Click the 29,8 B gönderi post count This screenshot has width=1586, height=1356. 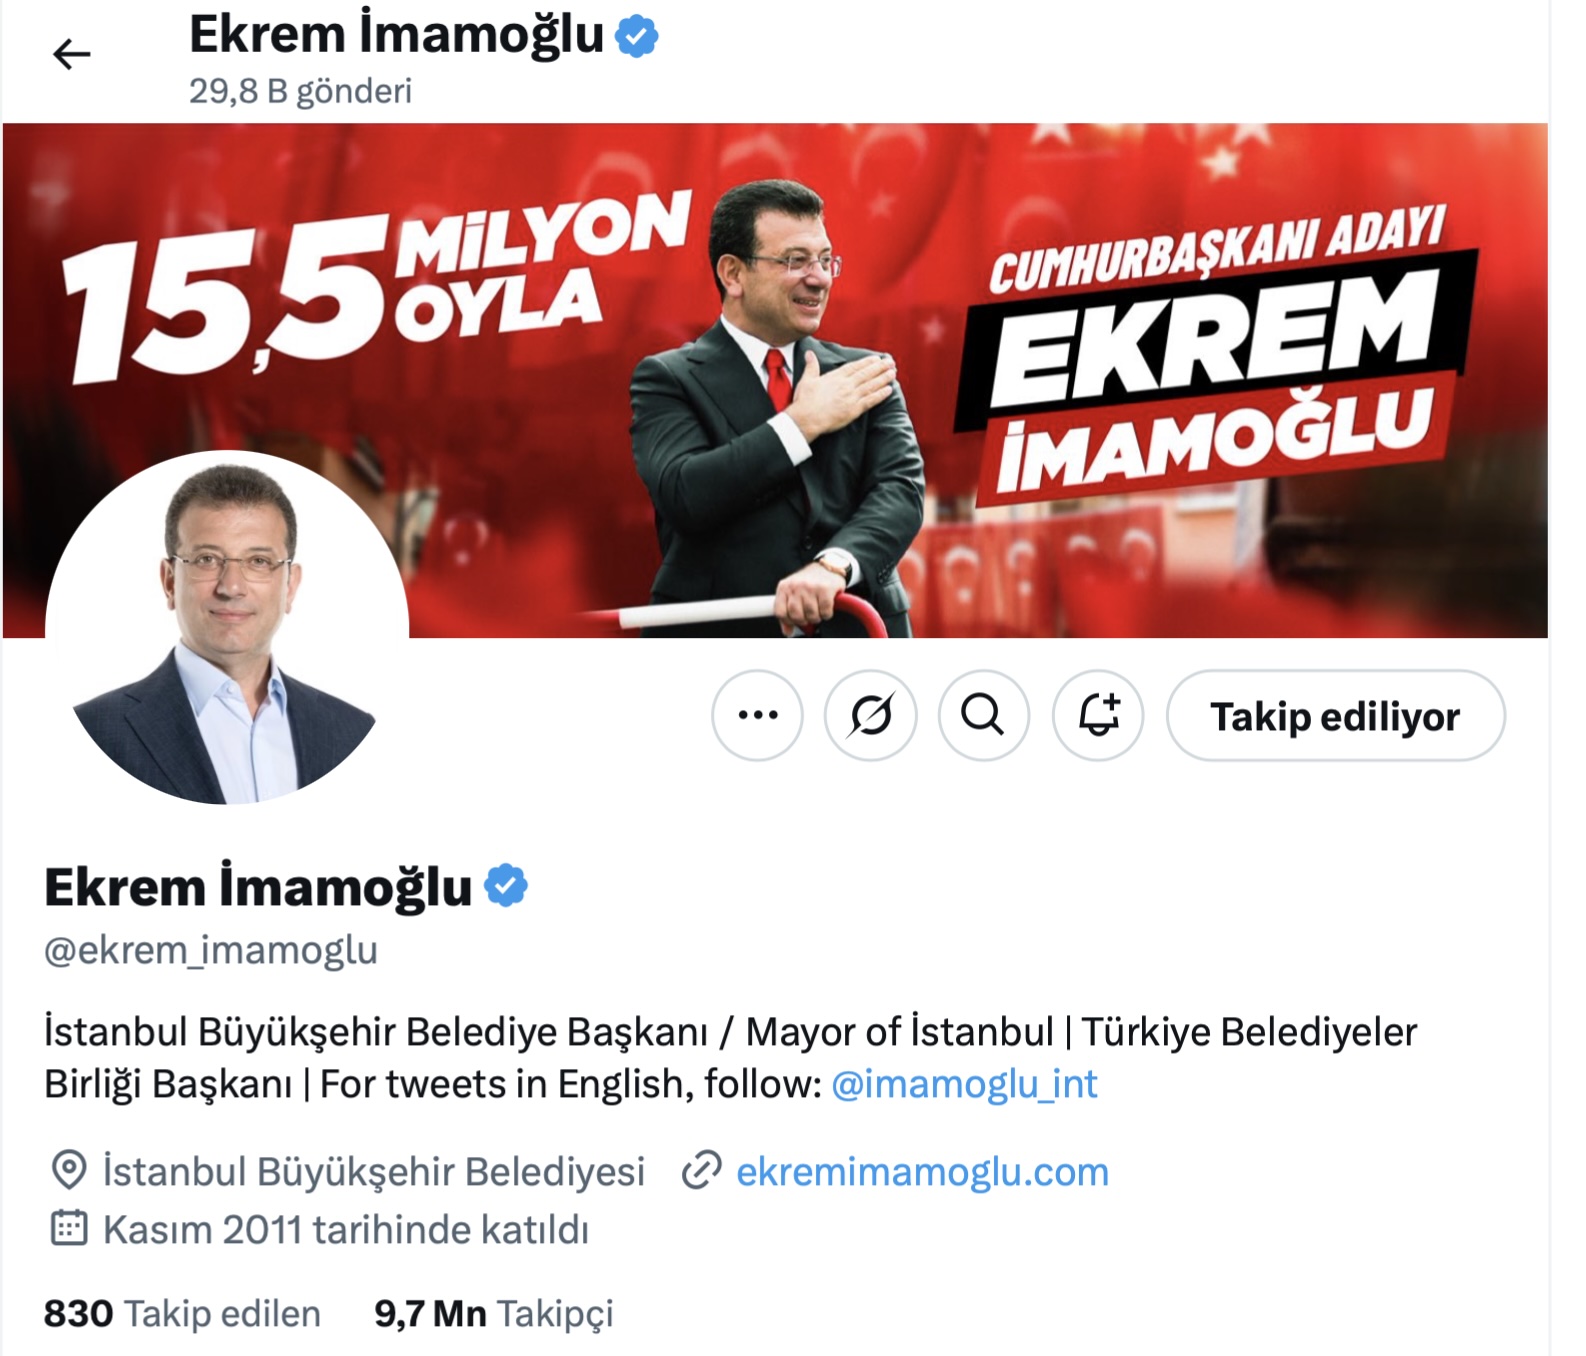(x=300, y=91)
